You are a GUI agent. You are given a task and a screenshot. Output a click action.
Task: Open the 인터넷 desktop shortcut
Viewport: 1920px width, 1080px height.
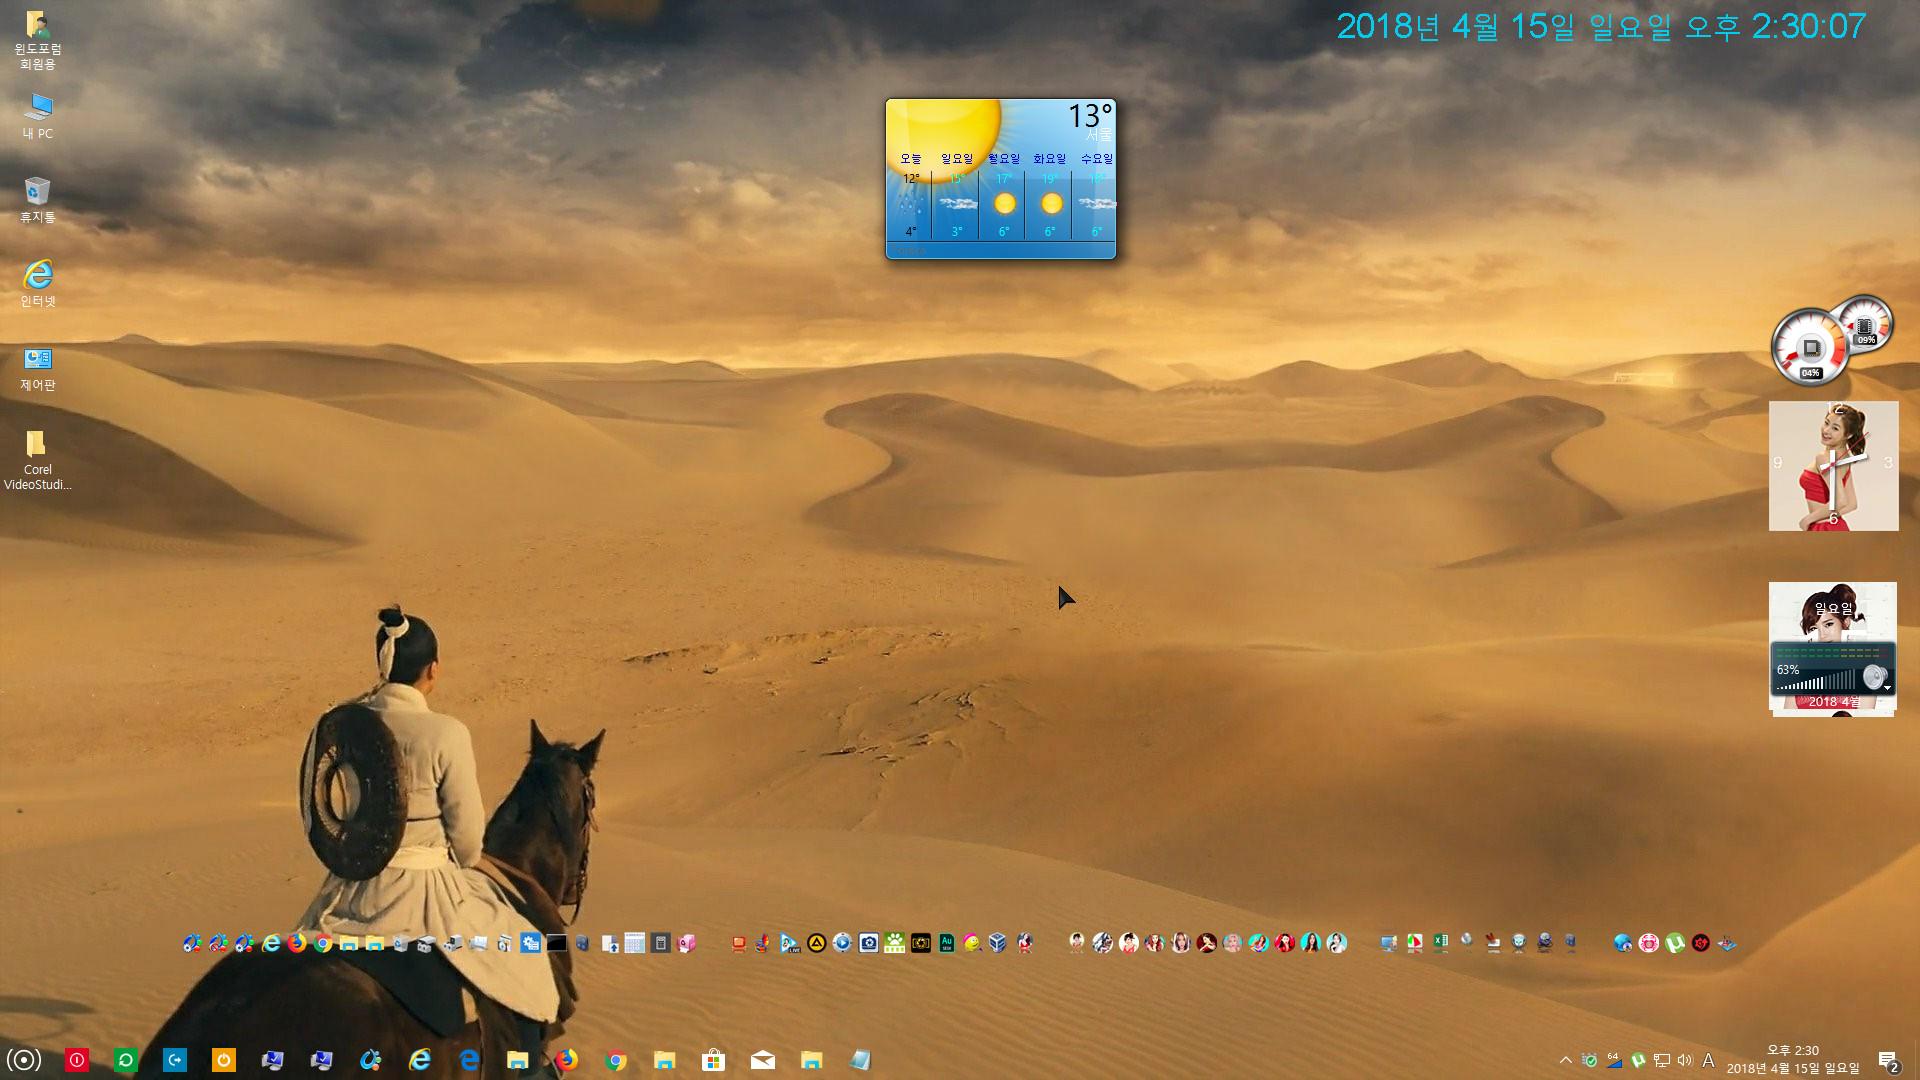coord(37,284)
